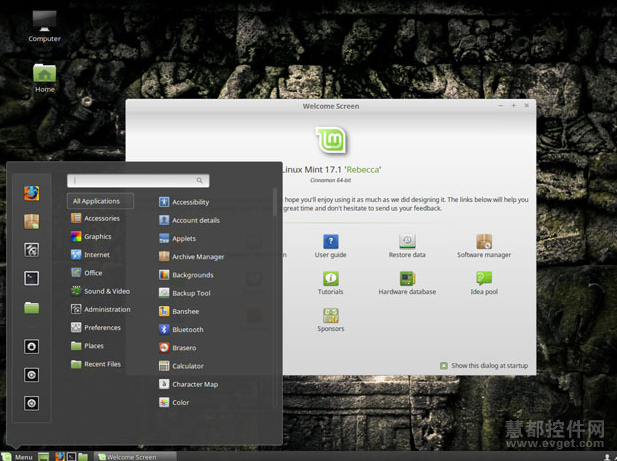The height and width of the screenshot is (461, 617).
Task: Select Recent Files category in menu
Action: pos(96,364)
